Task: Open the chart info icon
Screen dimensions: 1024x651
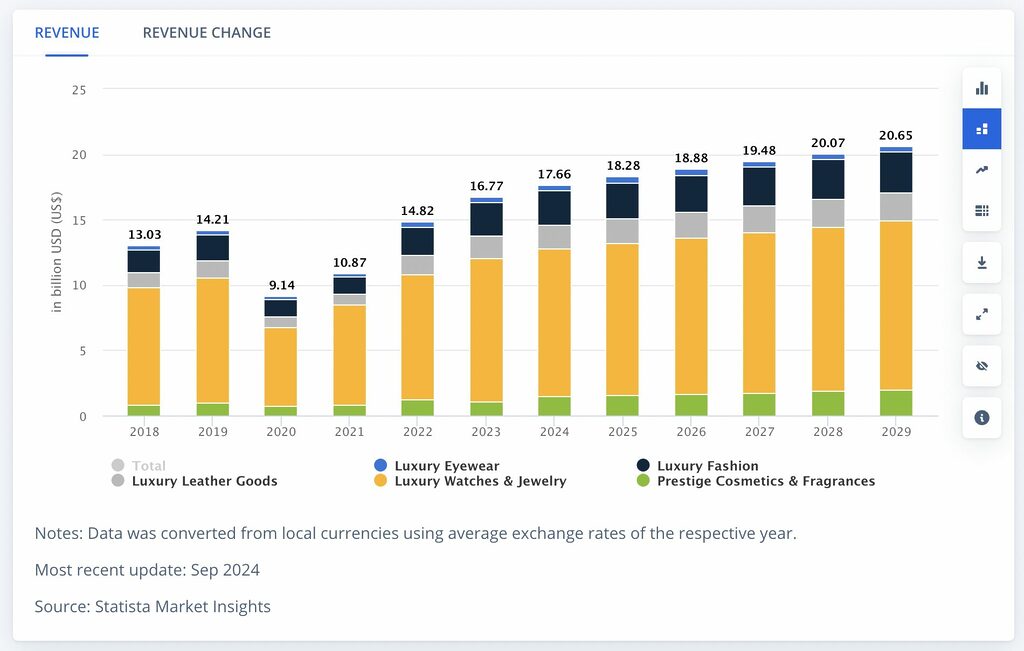Action: [x=981, y=417]
